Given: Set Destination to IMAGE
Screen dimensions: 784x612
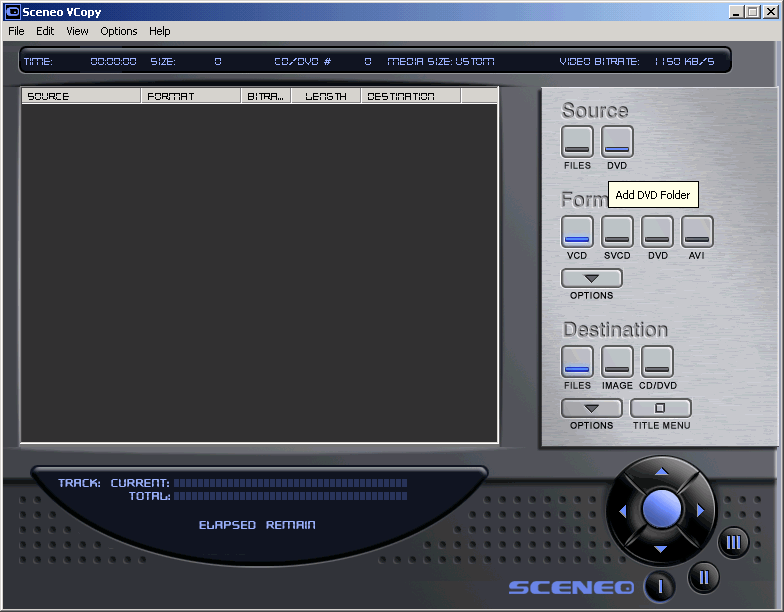Looking at the screenshot, I should pos(617,362).
